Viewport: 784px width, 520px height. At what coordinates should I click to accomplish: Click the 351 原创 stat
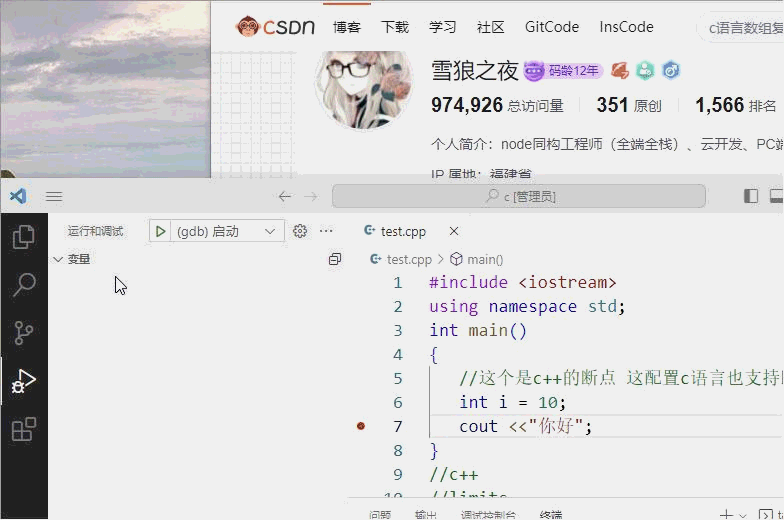point(629,106)
